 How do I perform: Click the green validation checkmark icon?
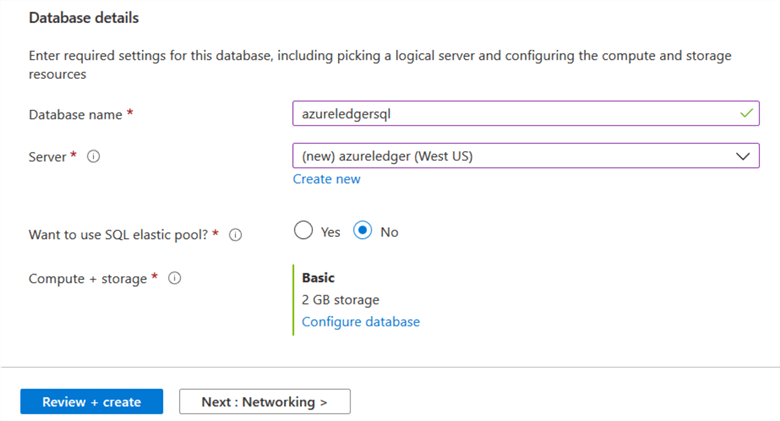745,114
